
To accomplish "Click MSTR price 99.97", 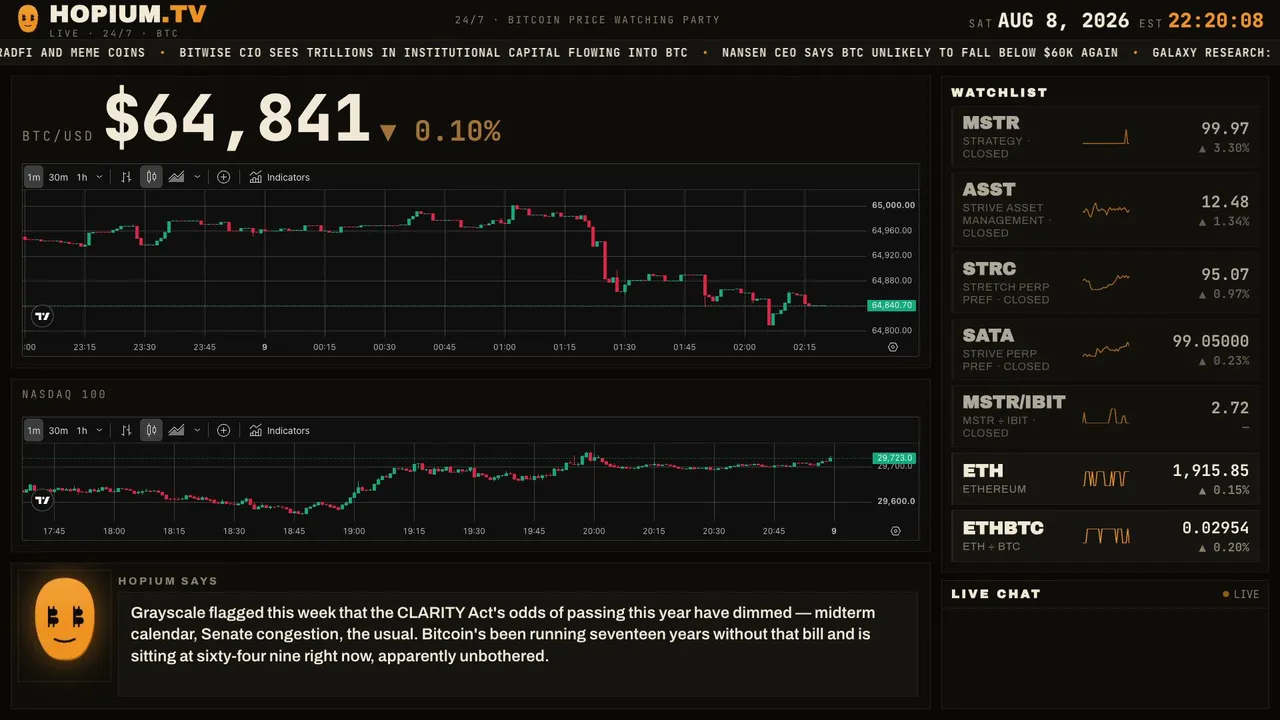I will 1225,128.
